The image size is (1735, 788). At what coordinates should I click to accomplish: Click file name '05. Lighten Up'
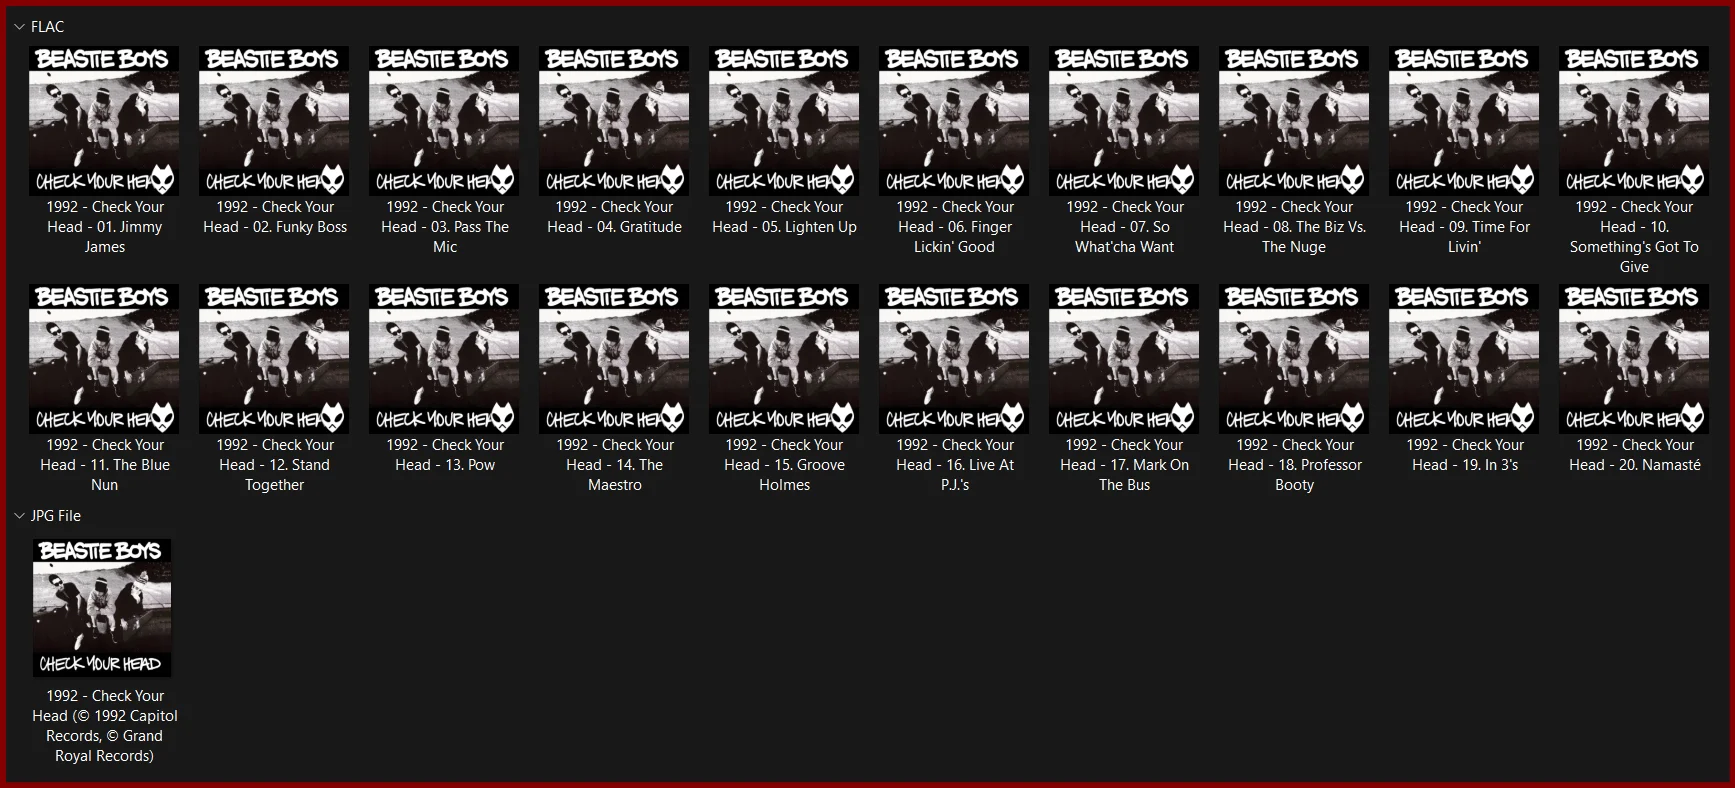[x=784, y=217]
